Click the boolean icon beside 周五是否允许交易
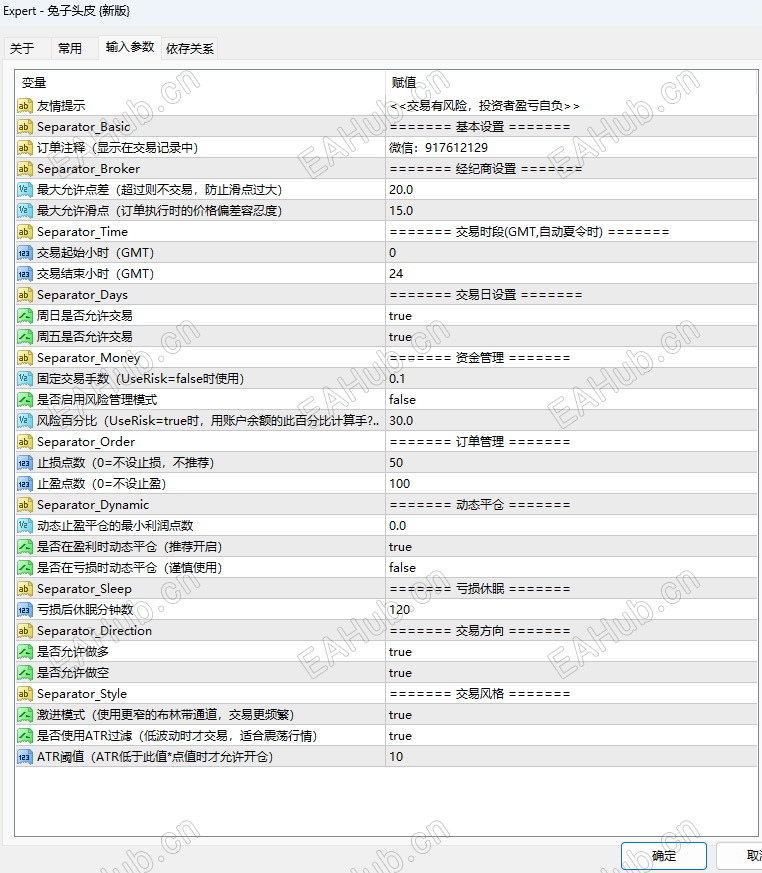This screenshot has width=762, height=873. (x=24, y=337)
